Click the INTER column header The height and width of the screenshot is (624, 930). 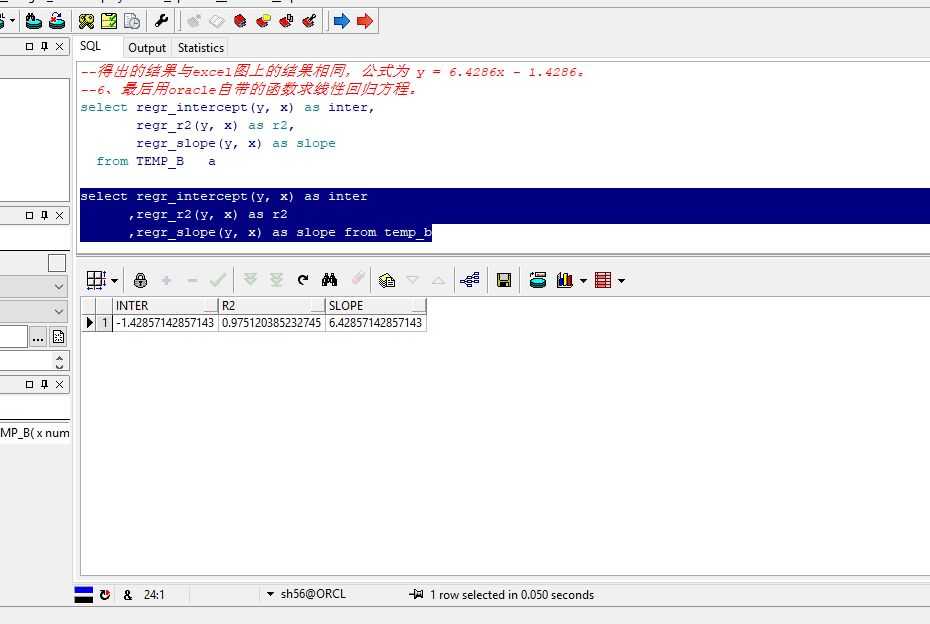coord(165,305)
